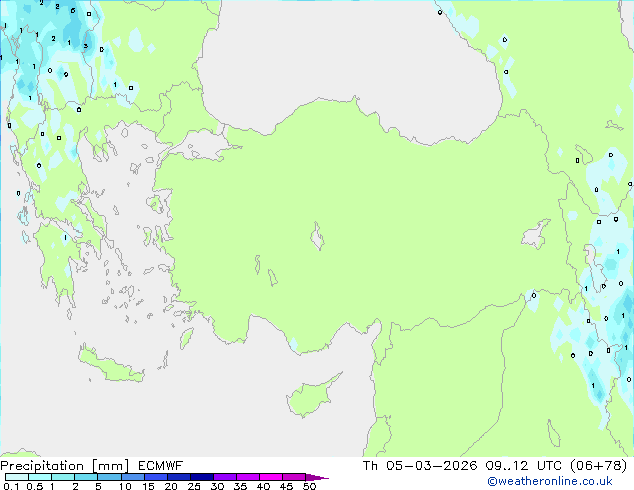Click the 0.5–1 mm legend swatch
The image size is (634, 490).
40,477
